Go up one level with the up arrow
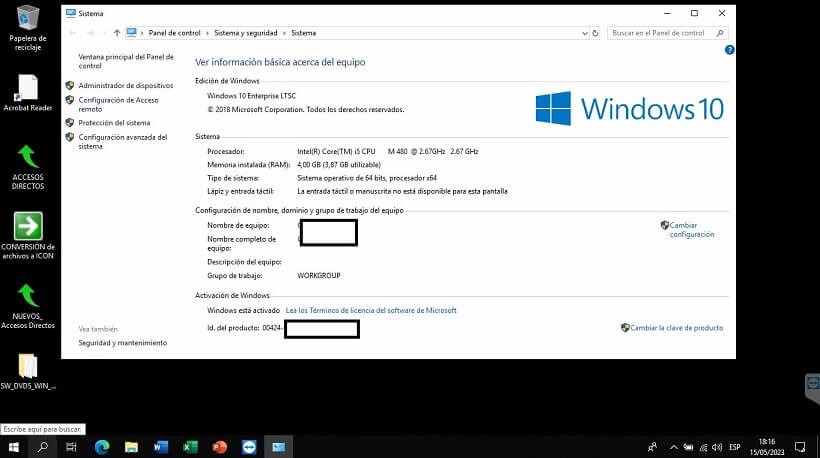This screenshot has width=820, height=458. 117,33
